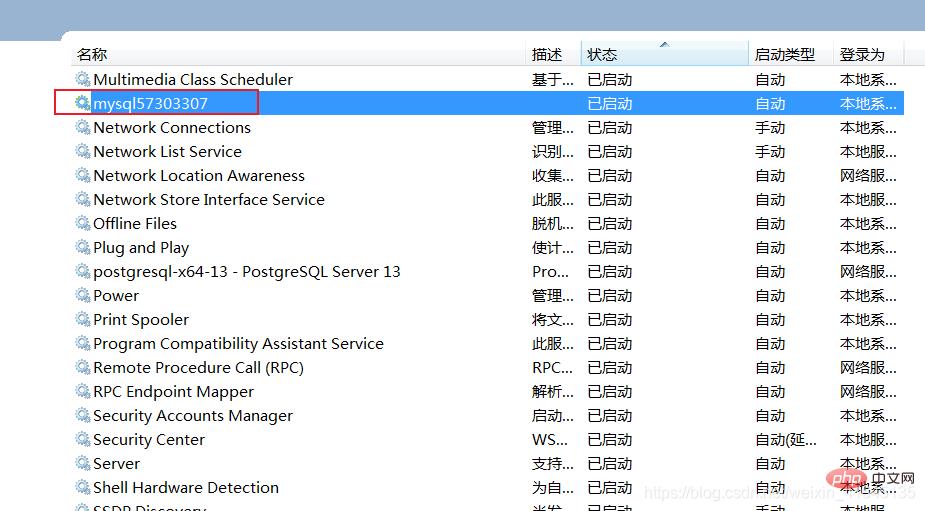
Task: Click the gear icon beside mysql57303307
Action: (83, 103)
